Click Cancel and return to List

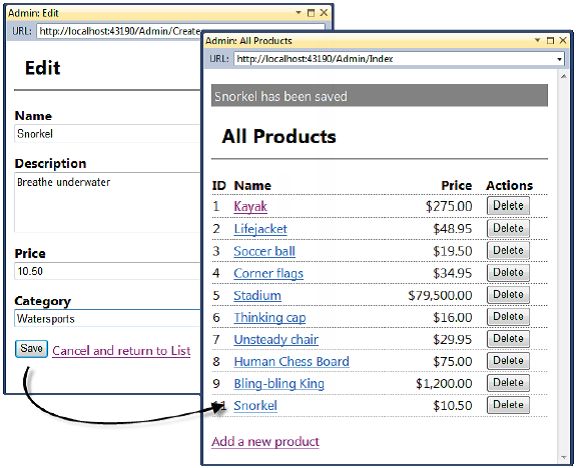click(121, 351)
